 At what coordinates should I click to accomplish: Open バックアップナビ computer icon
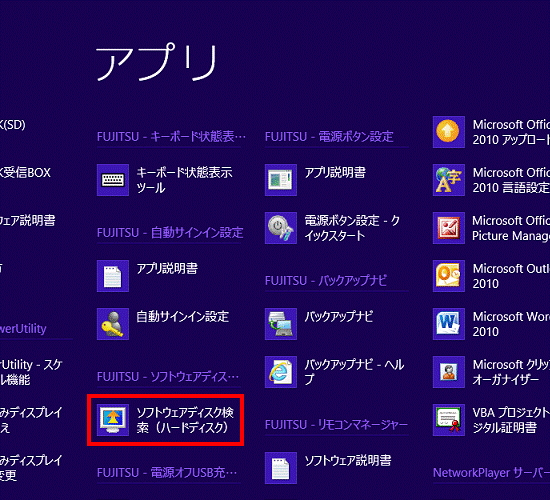(x=281, y=324)
